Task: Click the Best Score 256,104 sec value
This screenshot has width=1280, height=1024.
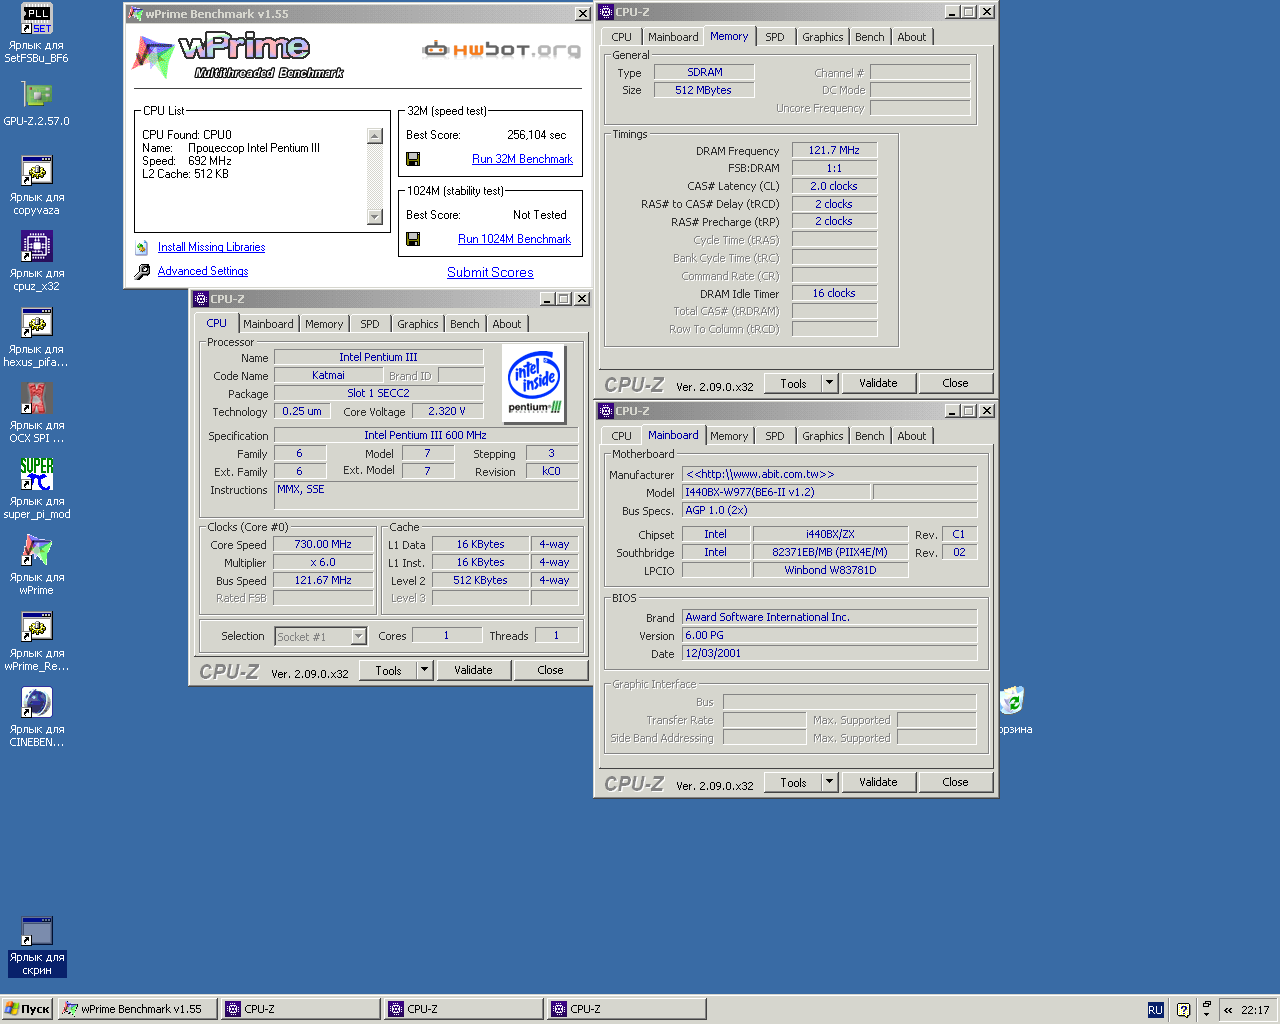Action: pos(536,135)
